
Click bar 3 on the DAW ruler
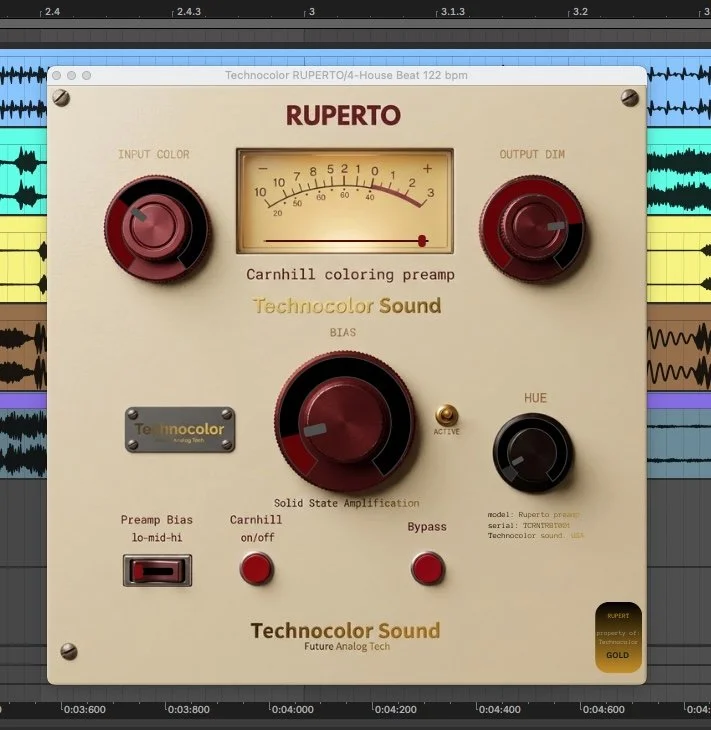coord(311,12)
